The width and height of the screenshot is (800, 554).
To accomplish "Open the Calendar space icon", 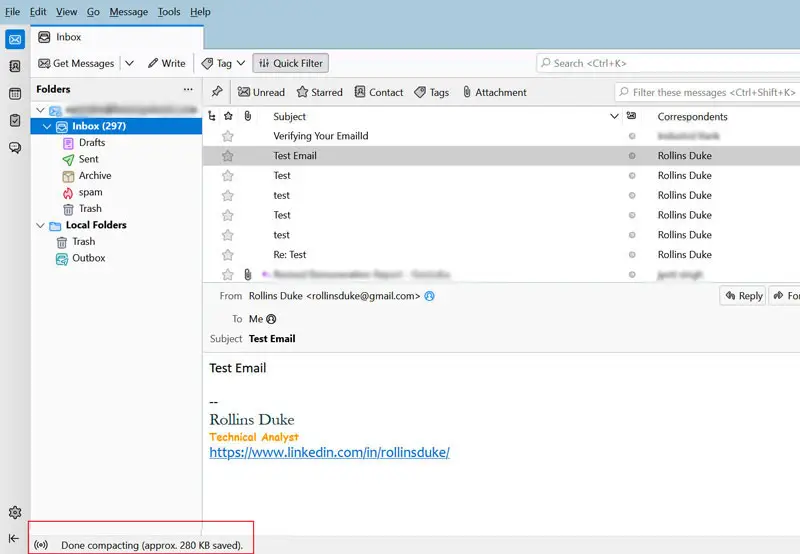I will [x=15, y=94].
